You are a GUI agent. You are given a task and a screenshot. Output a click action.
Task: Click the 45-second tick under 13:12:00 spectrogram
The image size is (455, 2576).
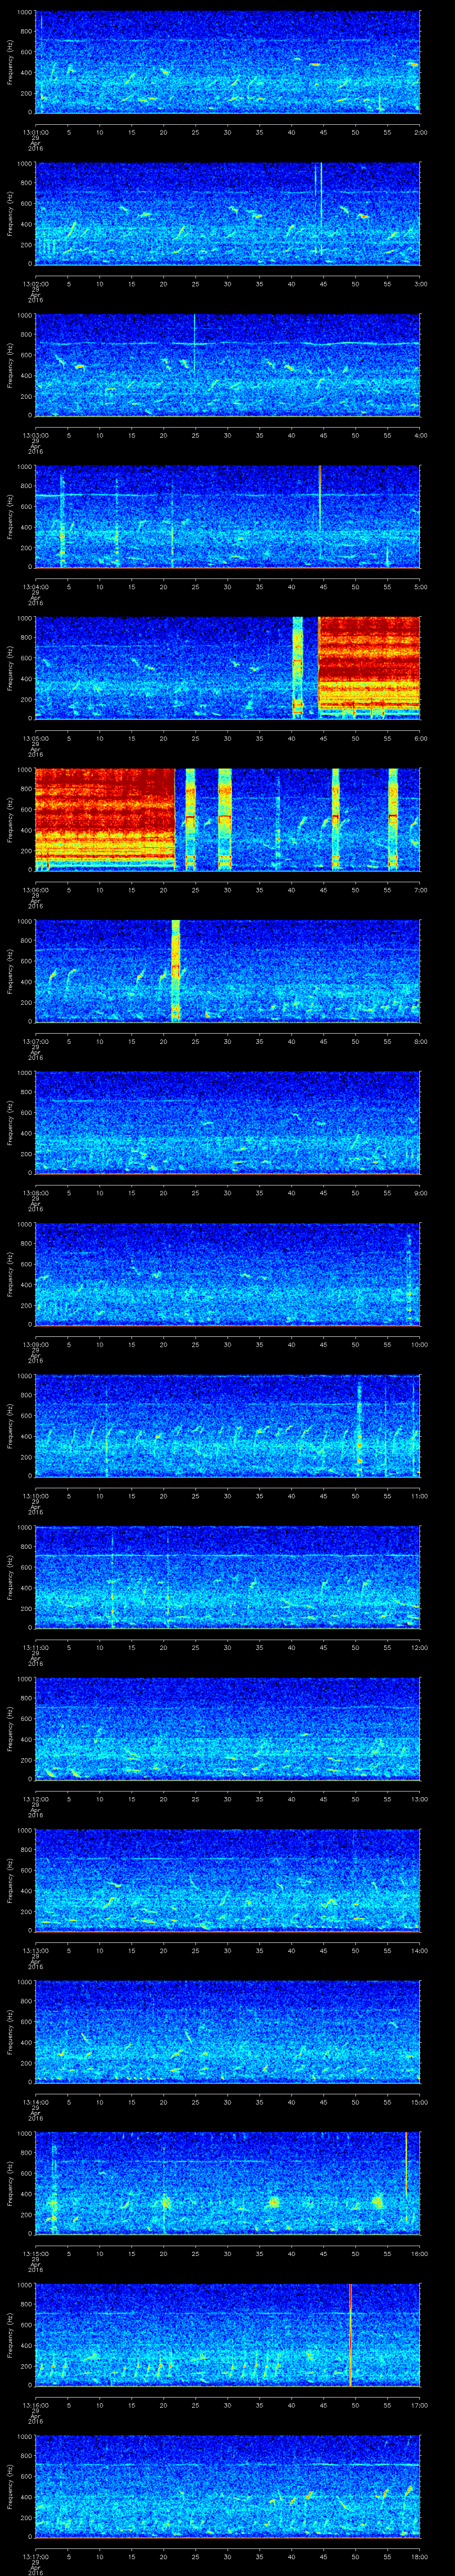coord(324,1799)
